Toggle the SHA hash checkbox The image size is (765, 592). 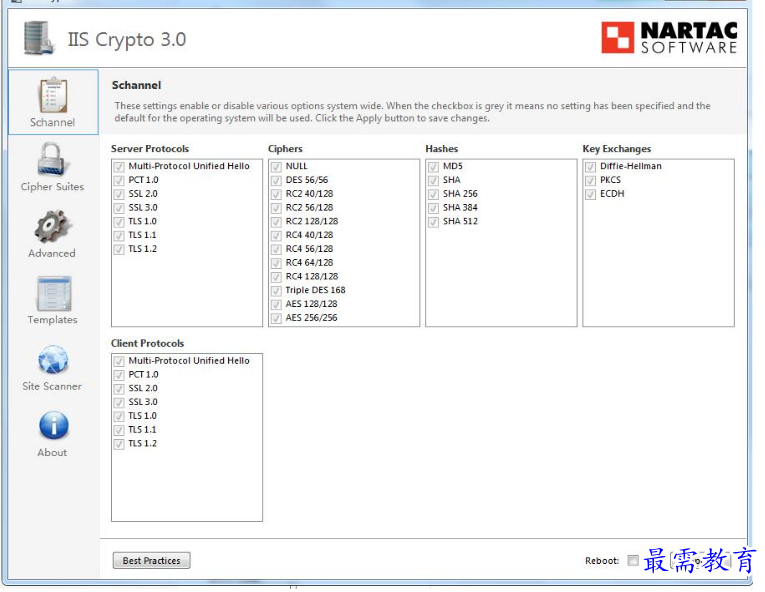(433, 180)
